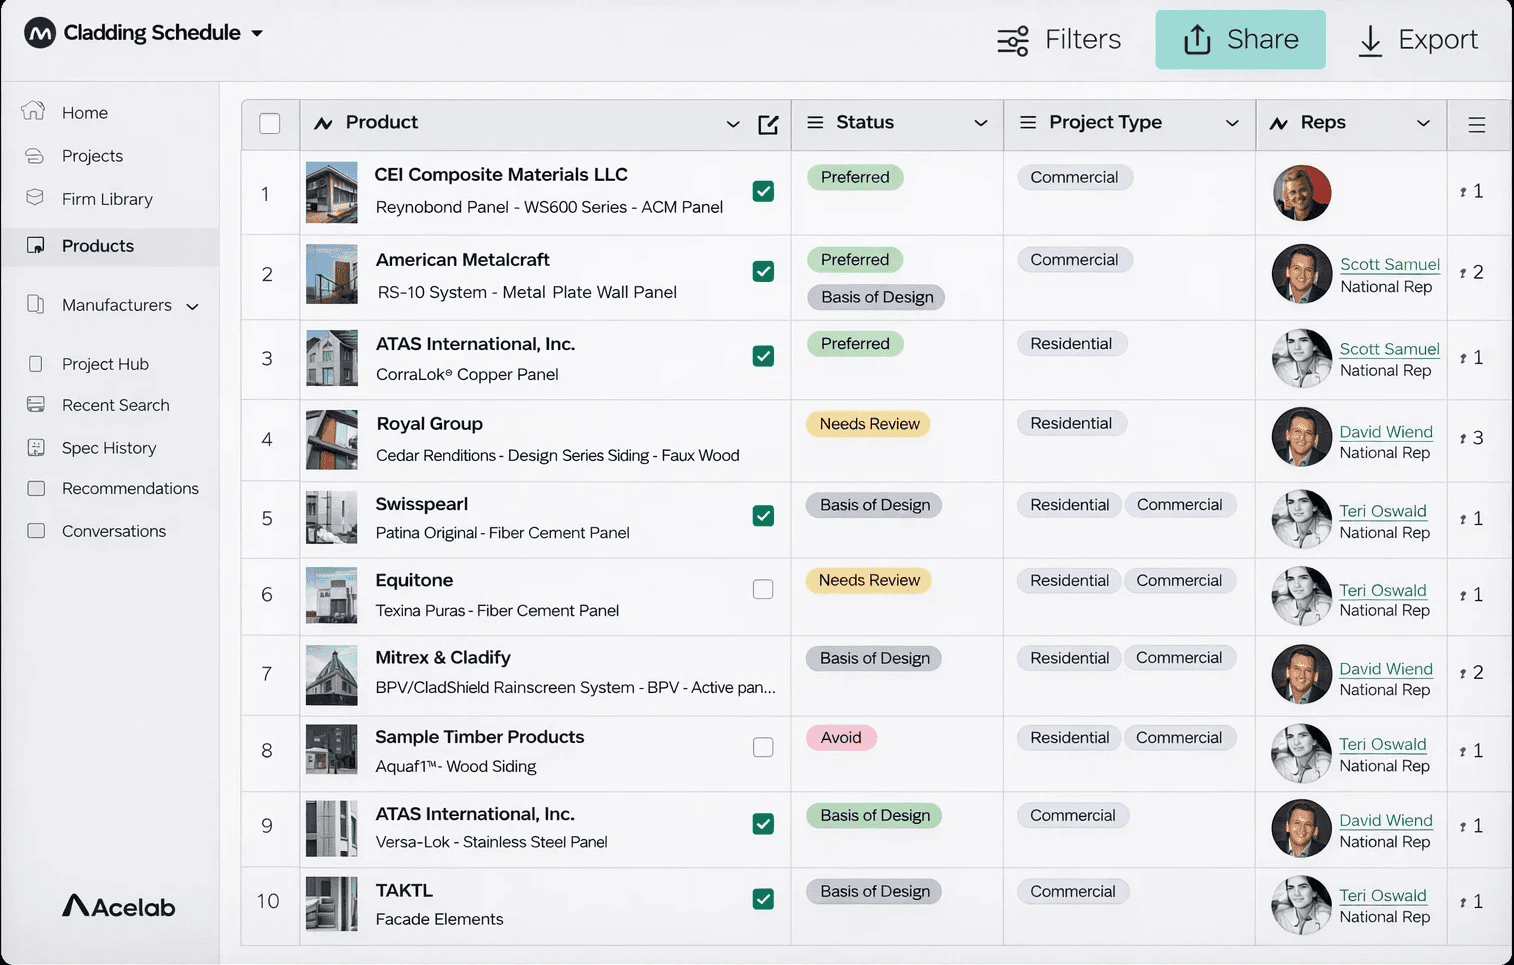Image resolution: width=1514 pixels, height=965 pixels.
Task: Click the Project Type column list icon
Action: [x=1027, y=122]
